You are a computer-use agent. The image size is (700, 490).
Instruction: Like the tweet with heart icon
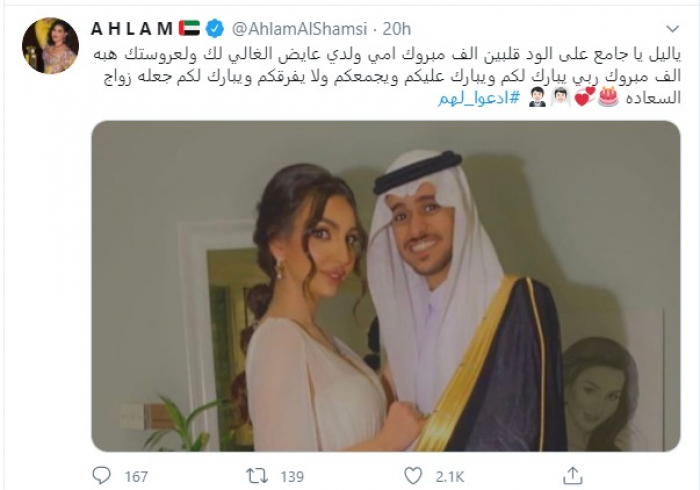pyautogui.click(x=413, y=476)
